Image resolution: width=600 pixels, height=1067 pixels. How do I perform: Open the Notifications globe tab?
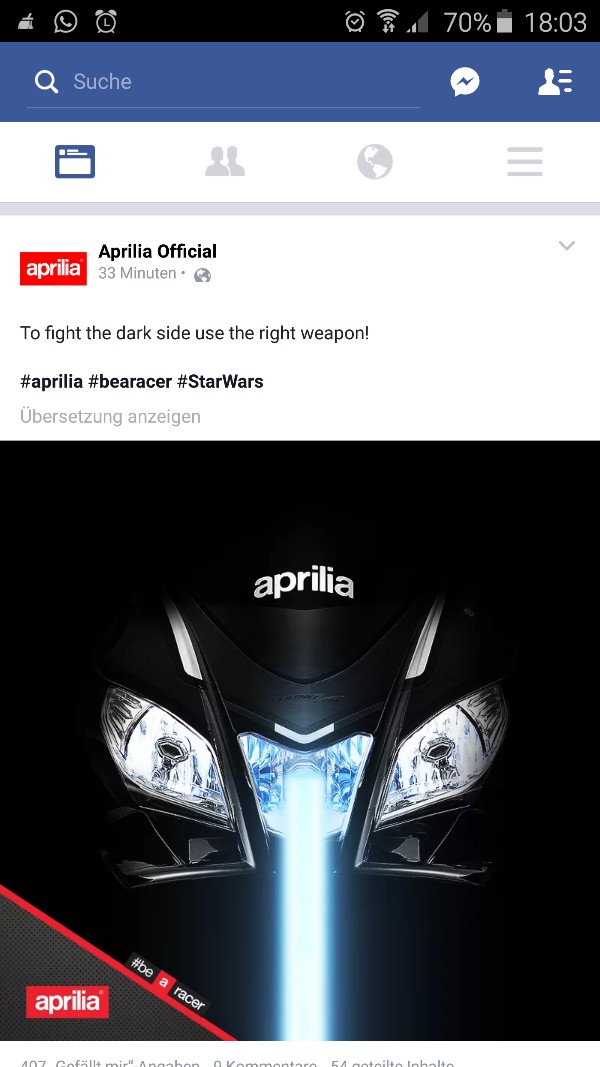tap(375, 162)
